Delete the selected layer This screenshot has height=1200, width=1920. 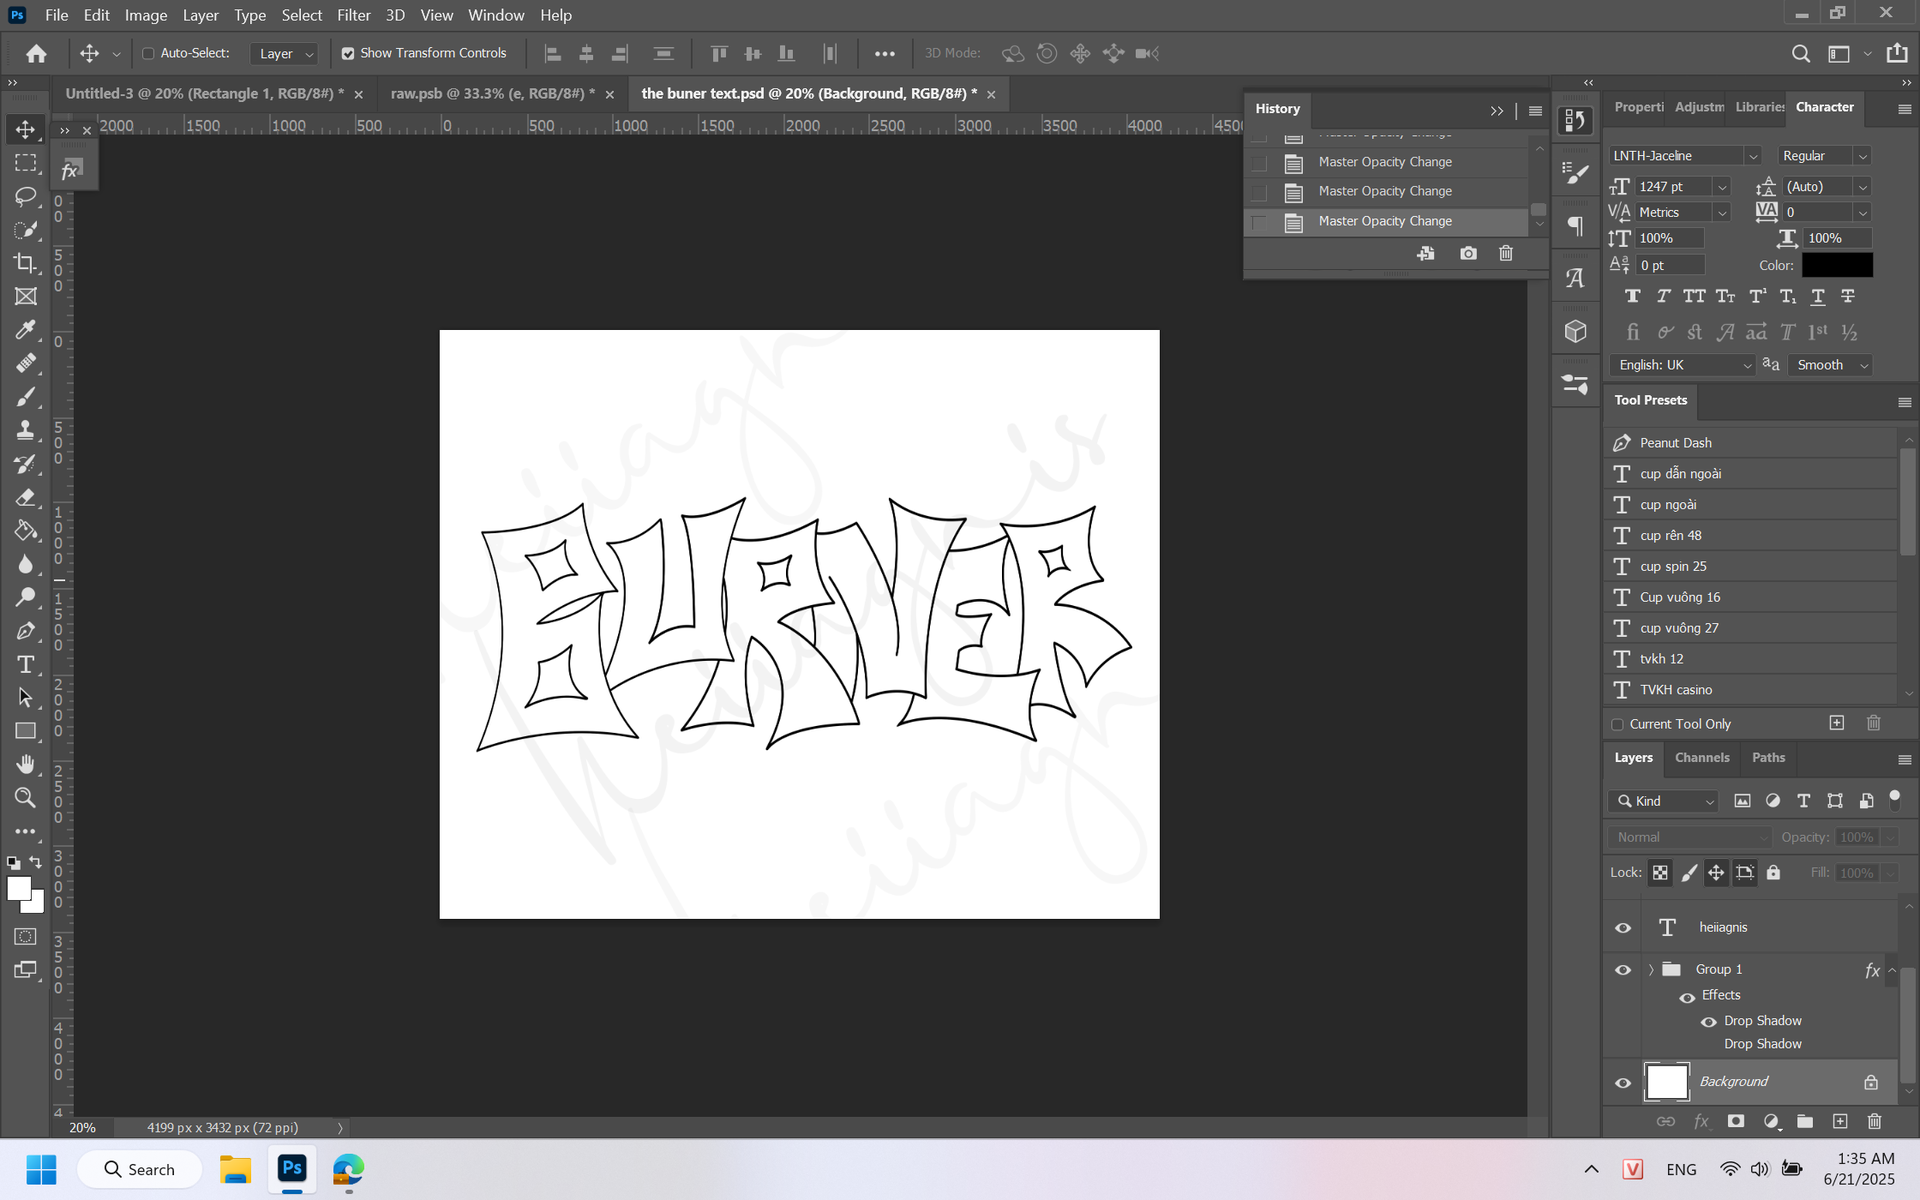(1875, 1122)
